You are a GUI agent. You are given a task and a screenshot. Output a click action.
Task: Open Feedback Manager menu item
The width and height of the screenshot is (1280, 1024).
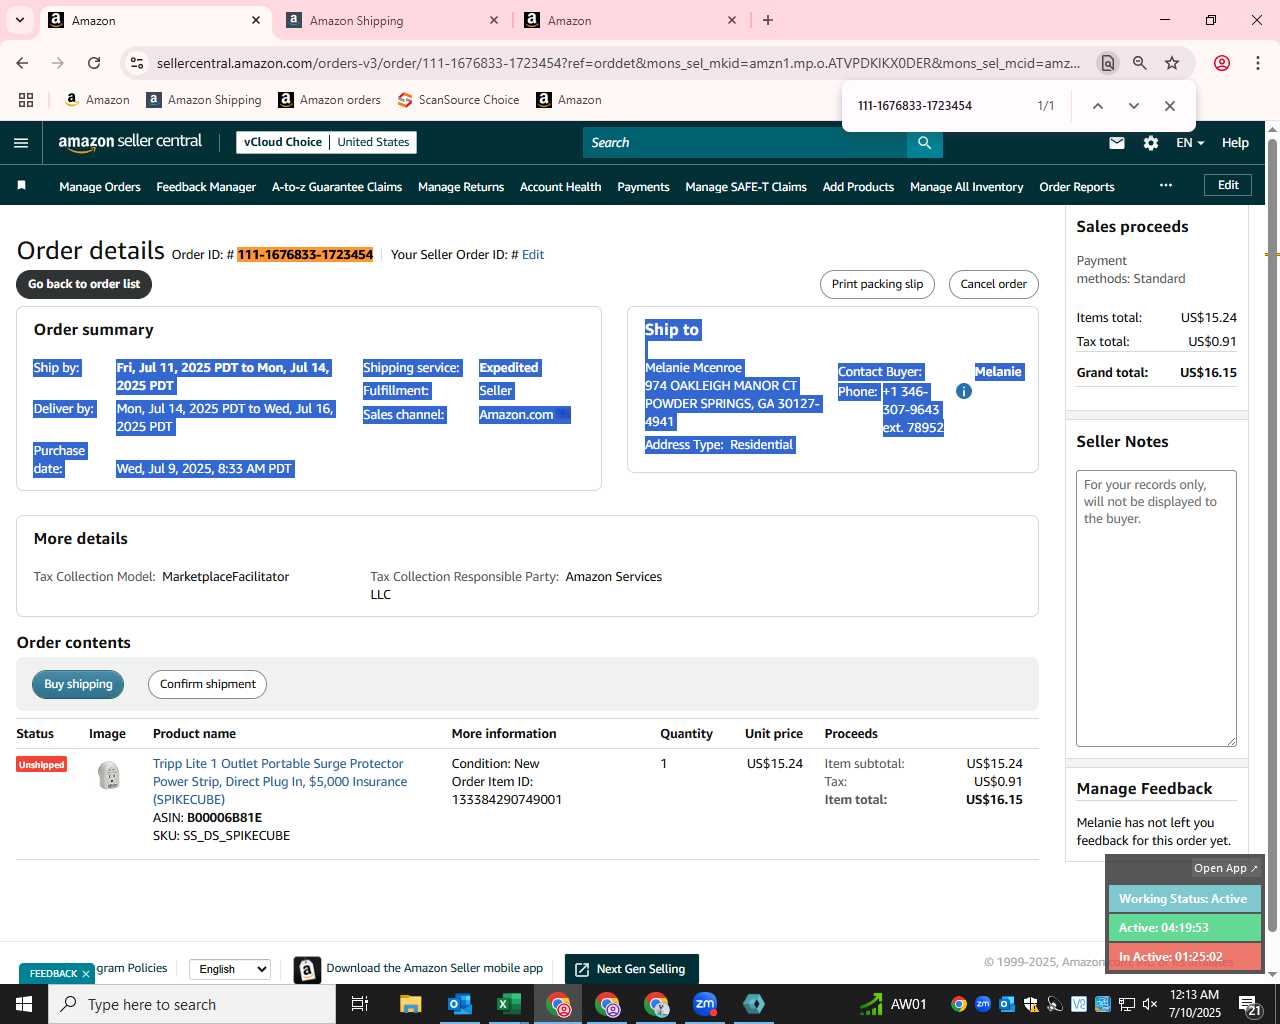pyautogui.click(x=206, y=187)
